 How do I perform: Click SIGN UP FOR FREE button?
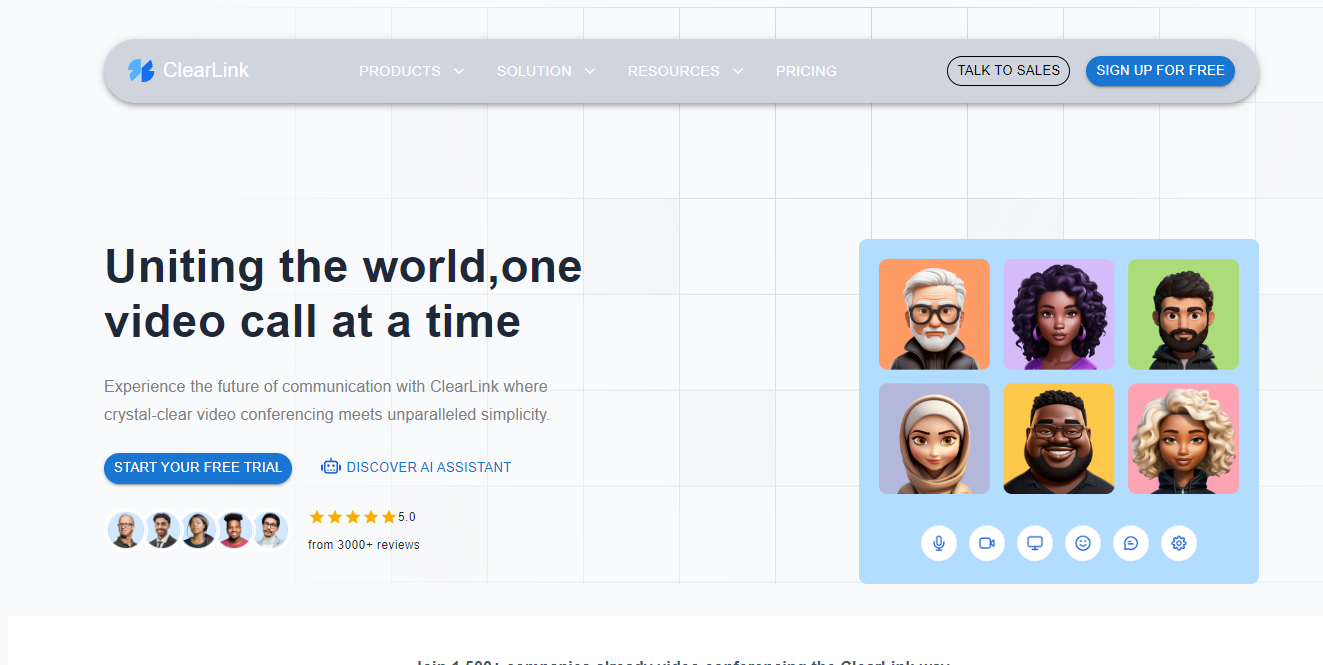(1160, 71)
